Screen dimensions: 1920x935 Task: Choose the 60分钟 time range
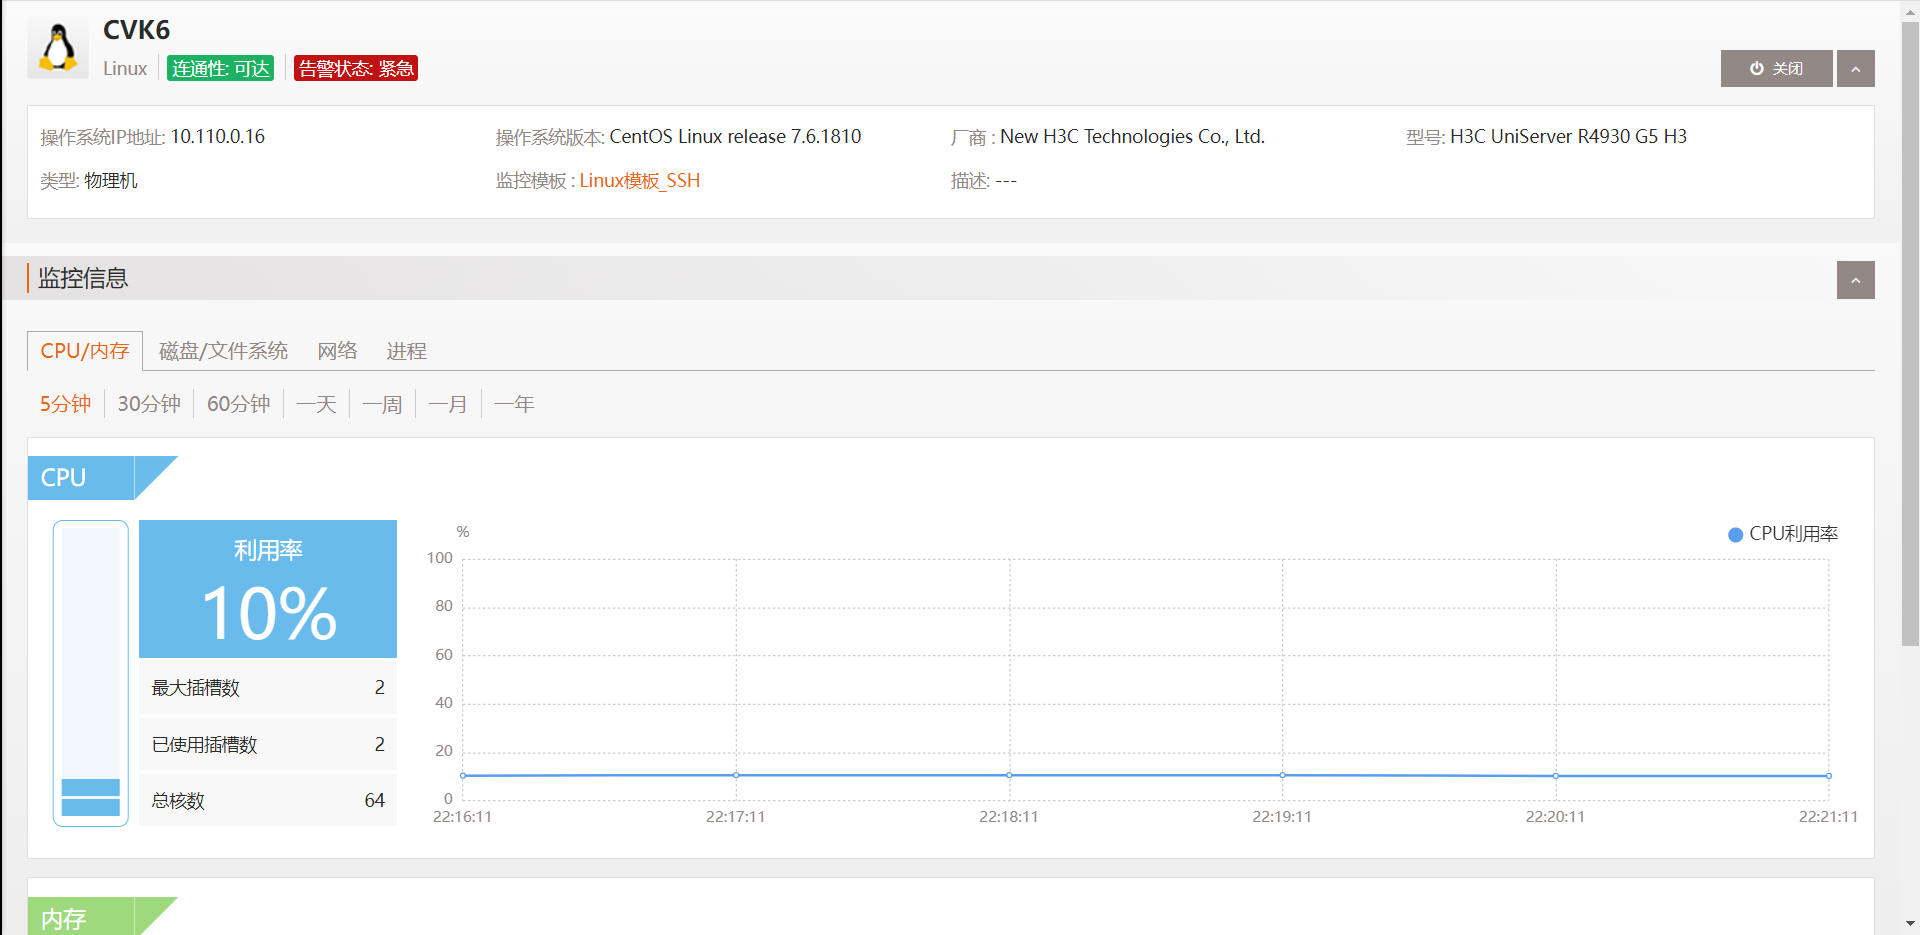(238, 404)
